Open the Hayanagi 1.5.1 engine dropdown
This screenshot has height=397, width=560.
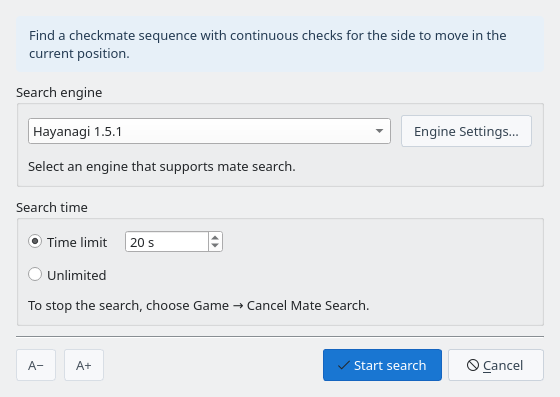[209, 131]
